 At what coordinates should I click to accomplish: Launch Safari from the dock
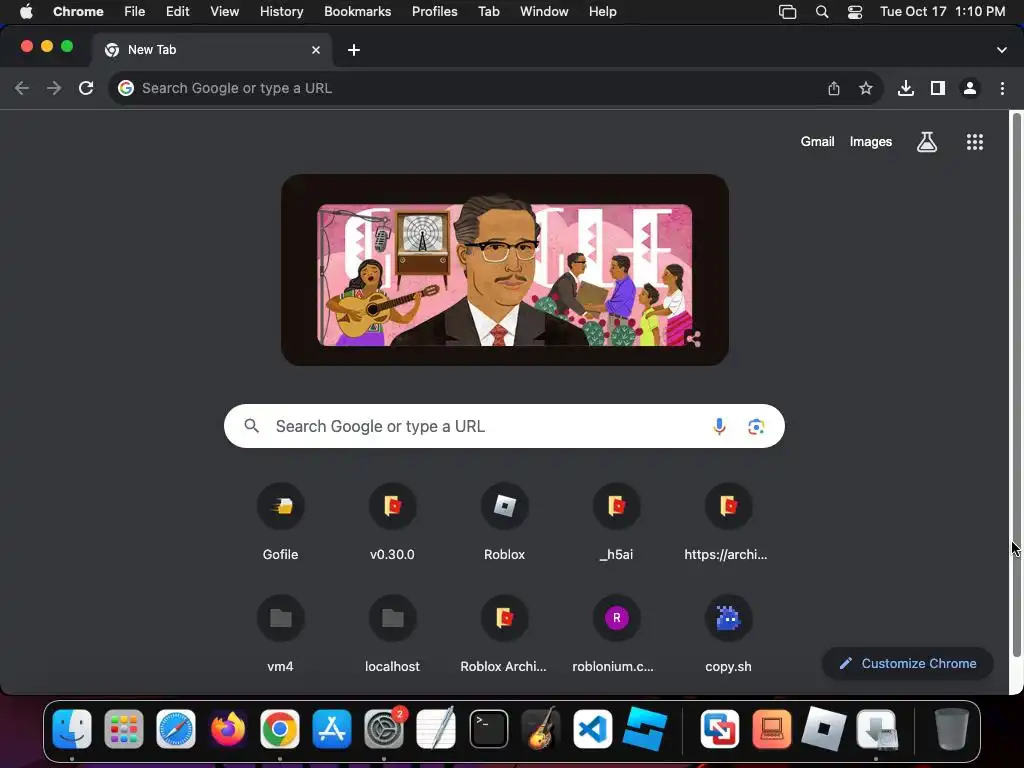click(x=176, y=729)
